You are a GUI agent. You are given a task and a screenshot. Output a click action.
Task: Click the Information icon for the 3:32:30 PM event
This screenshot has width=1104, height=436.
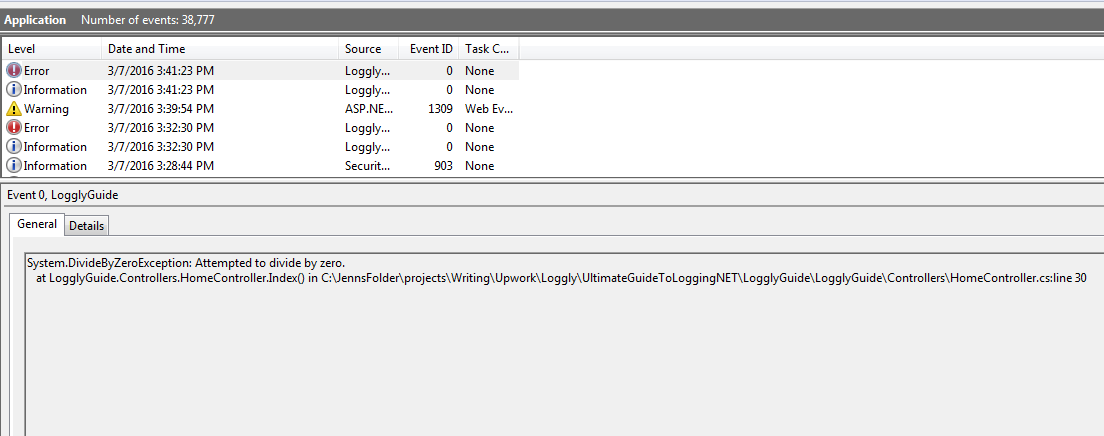[14, 147]
